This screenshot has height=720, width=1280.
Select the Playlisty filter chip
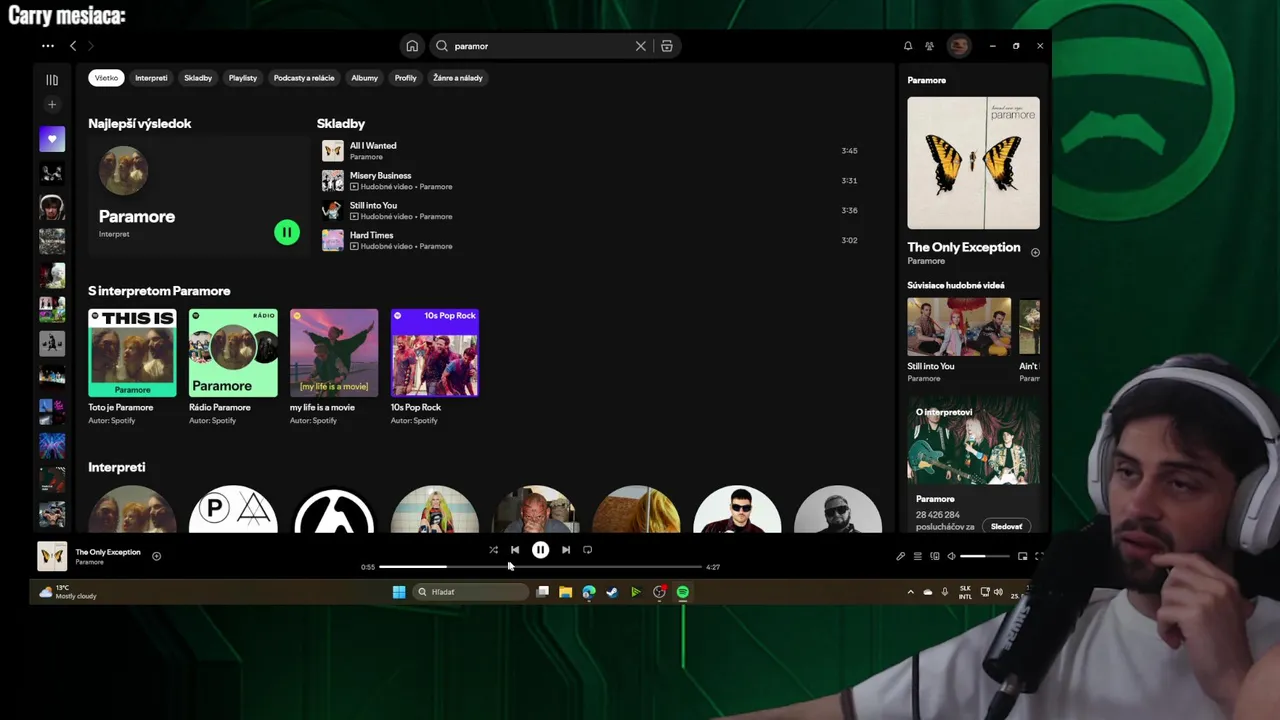click(x=243, y=78)
